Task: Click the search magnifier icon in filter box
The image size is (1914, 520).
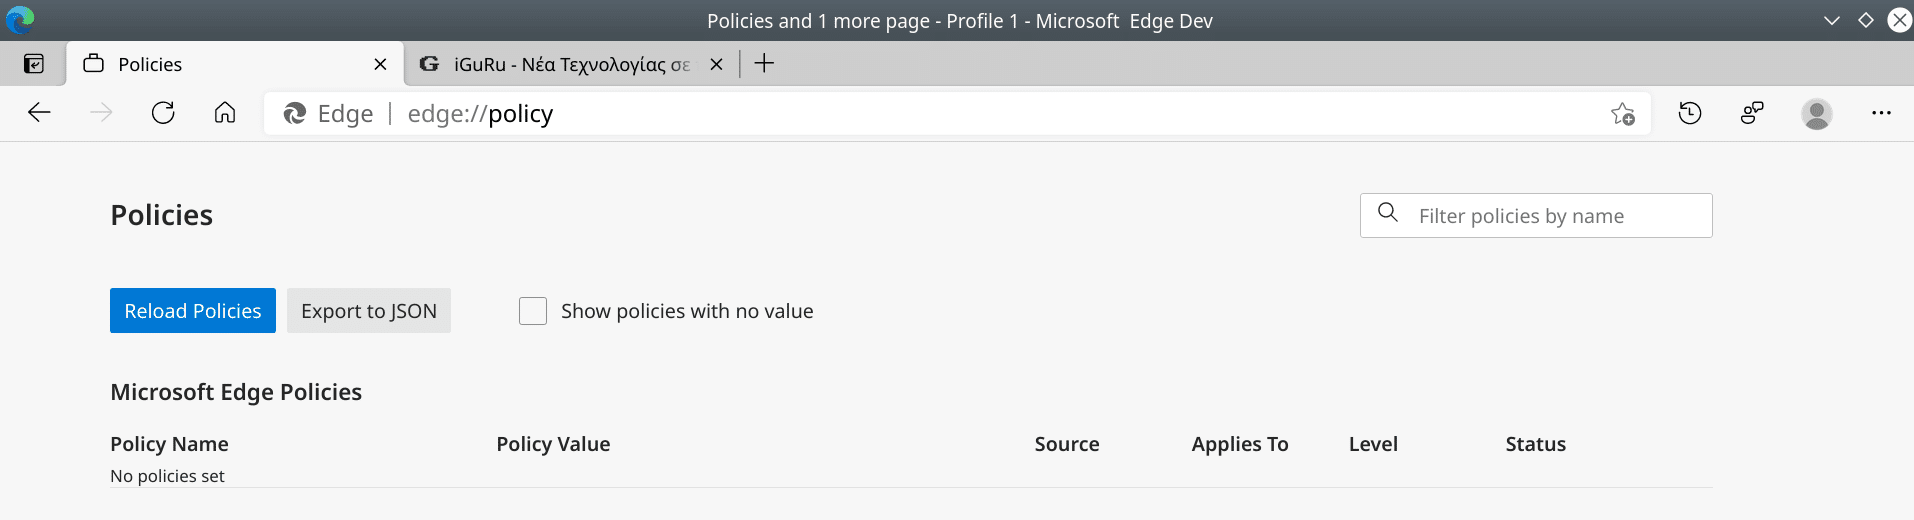Action: coord(1388,212)
